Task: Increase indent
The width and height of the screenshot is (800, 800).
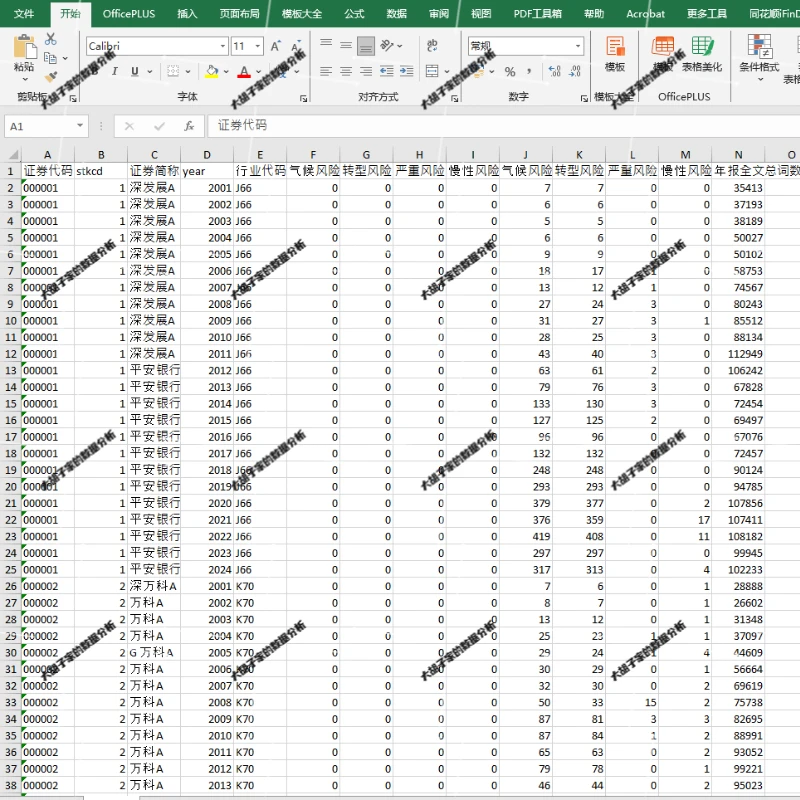Action: [407, 71]
